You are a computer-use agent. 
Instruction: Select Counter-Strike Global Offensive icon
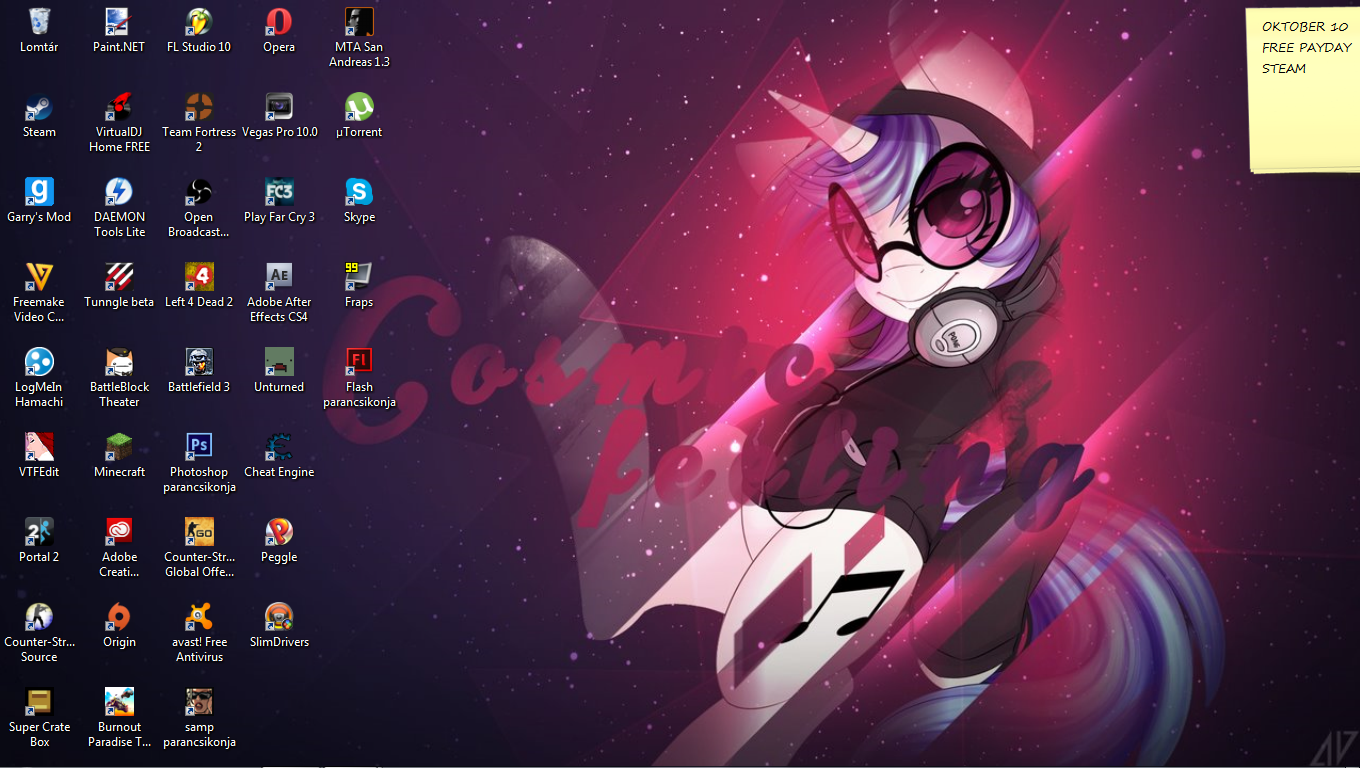[x=199, y=531]
